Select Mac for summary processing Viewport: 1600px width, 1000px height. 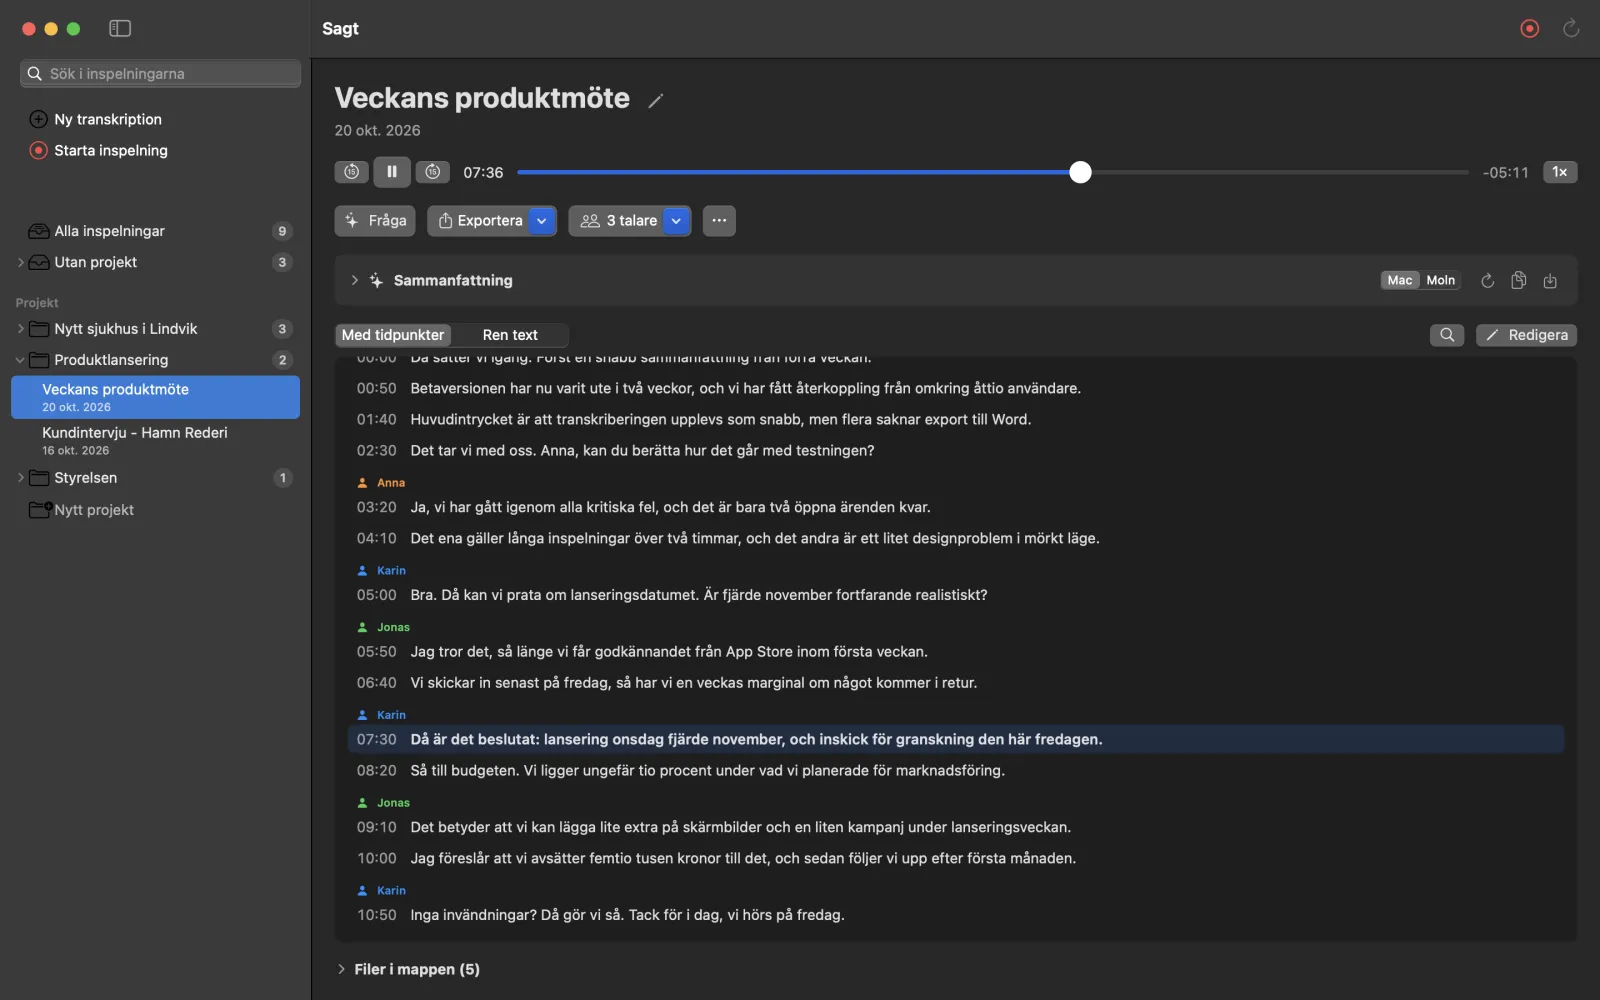click(x=1400, y=281)
